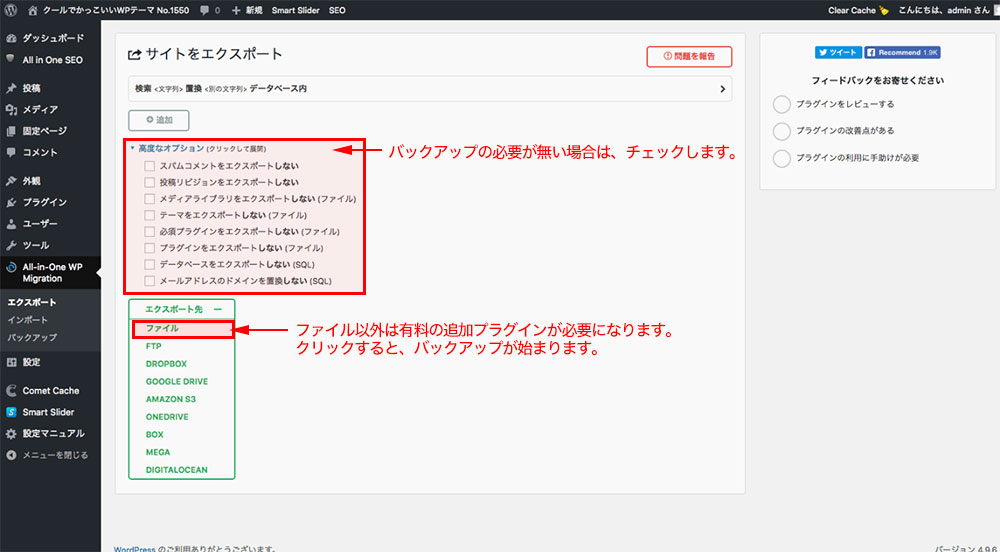Check 'スパムコメントをエクスポートしない' option
Viewport: 1000px width, 552px height.
[x=149, y=166]
